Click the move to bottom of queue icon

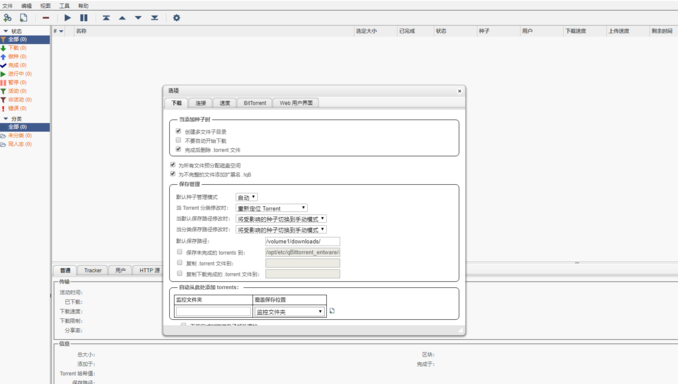154,18
